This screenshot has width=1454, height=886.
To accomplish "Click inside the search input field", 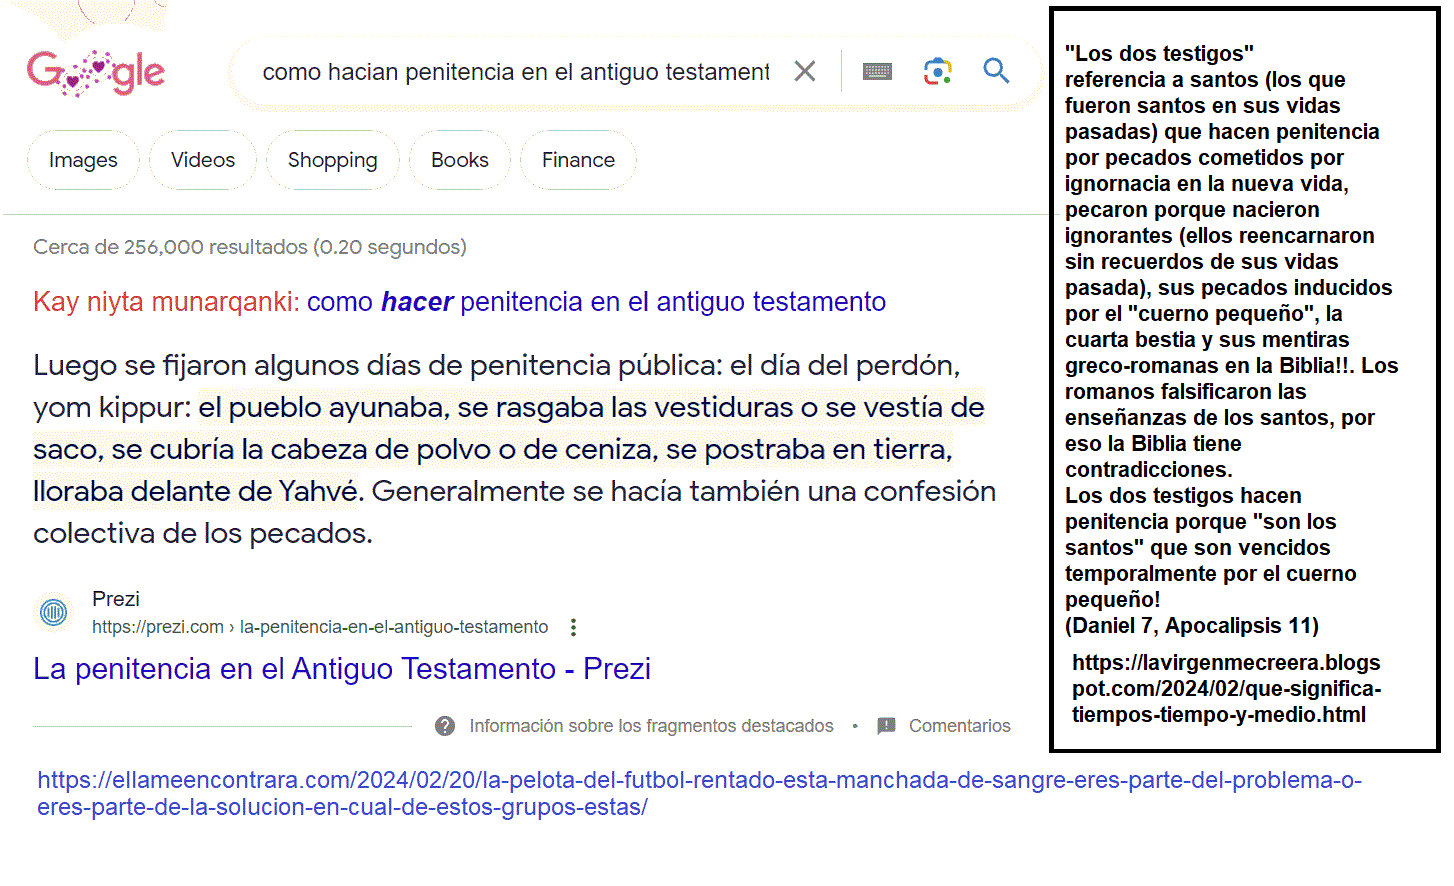I will (510, 70).
